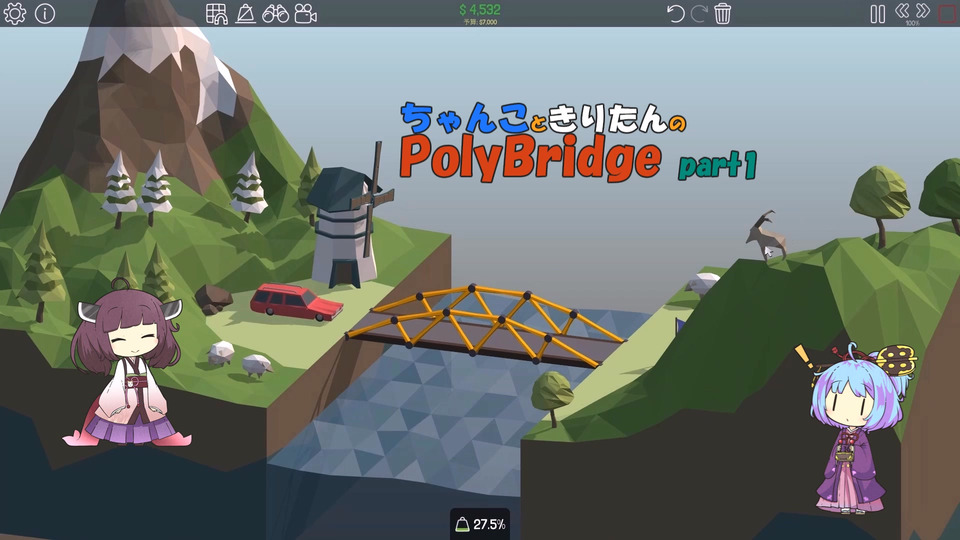This screenshot has height=540, width=960.
Task: Click the binoculars view icon
Action: (276, 13)
